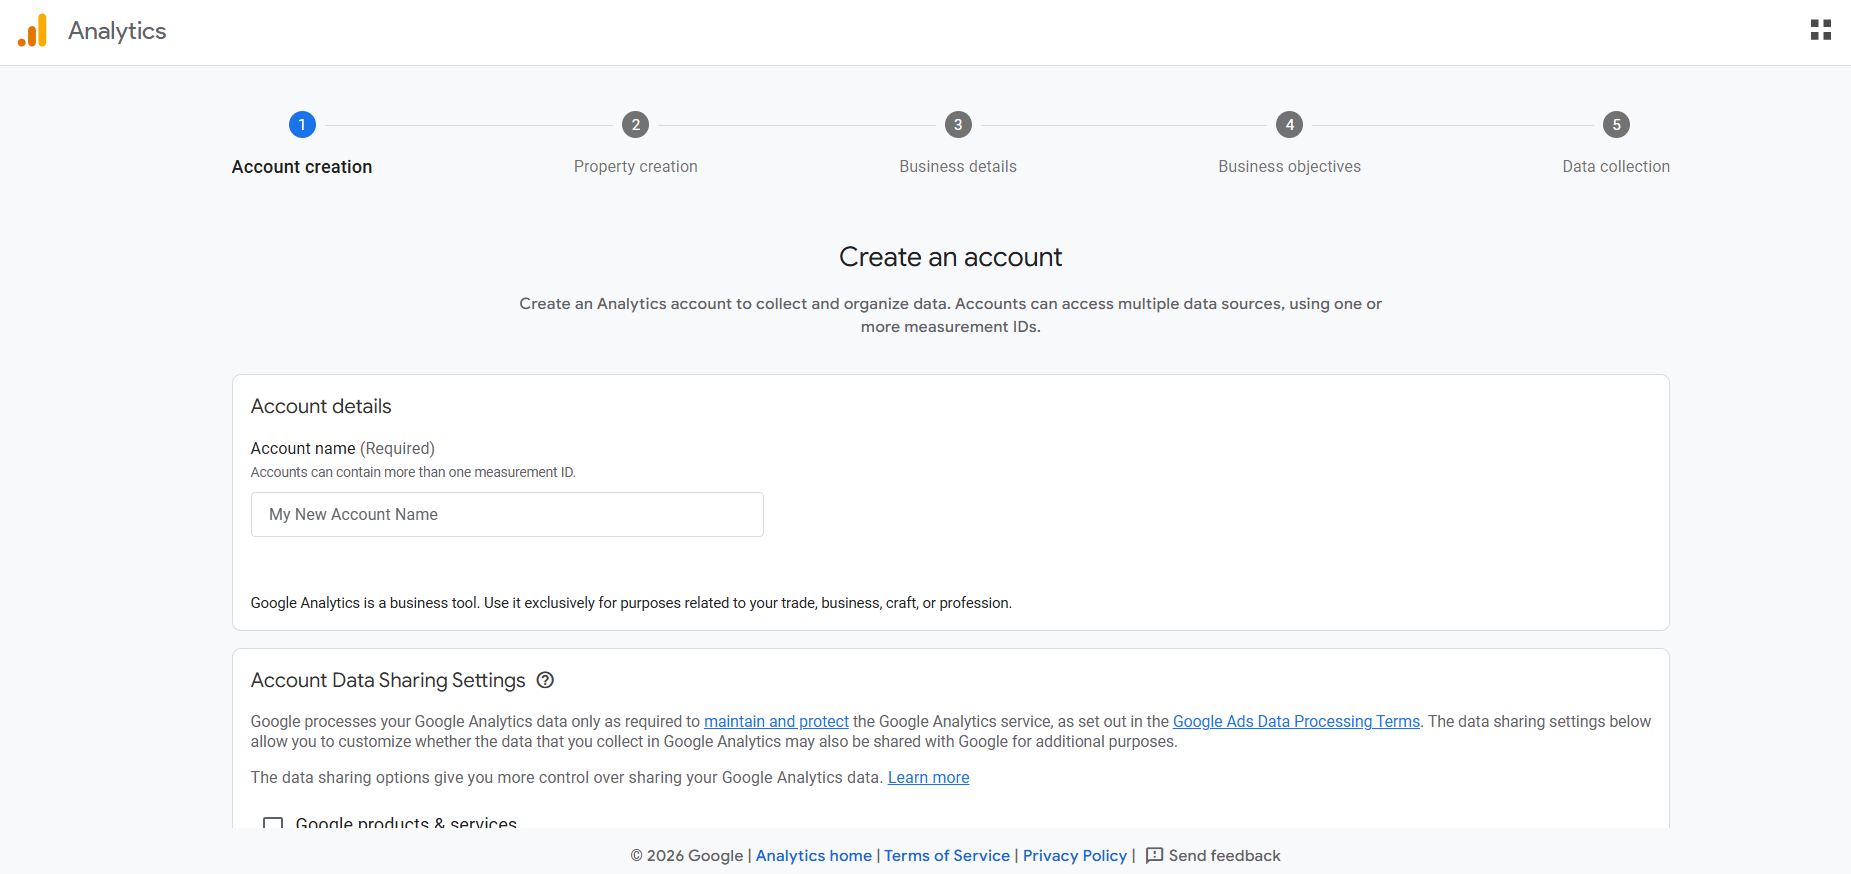Open the Google apps grid icon
This screenshot has width=1851, height=874.
click(1820, 30)
